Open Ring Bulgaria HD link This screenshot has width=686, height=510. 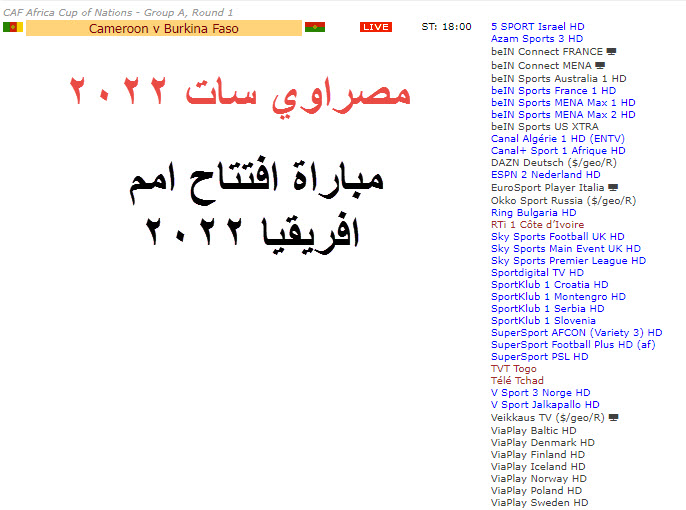[x=534, y=213]
